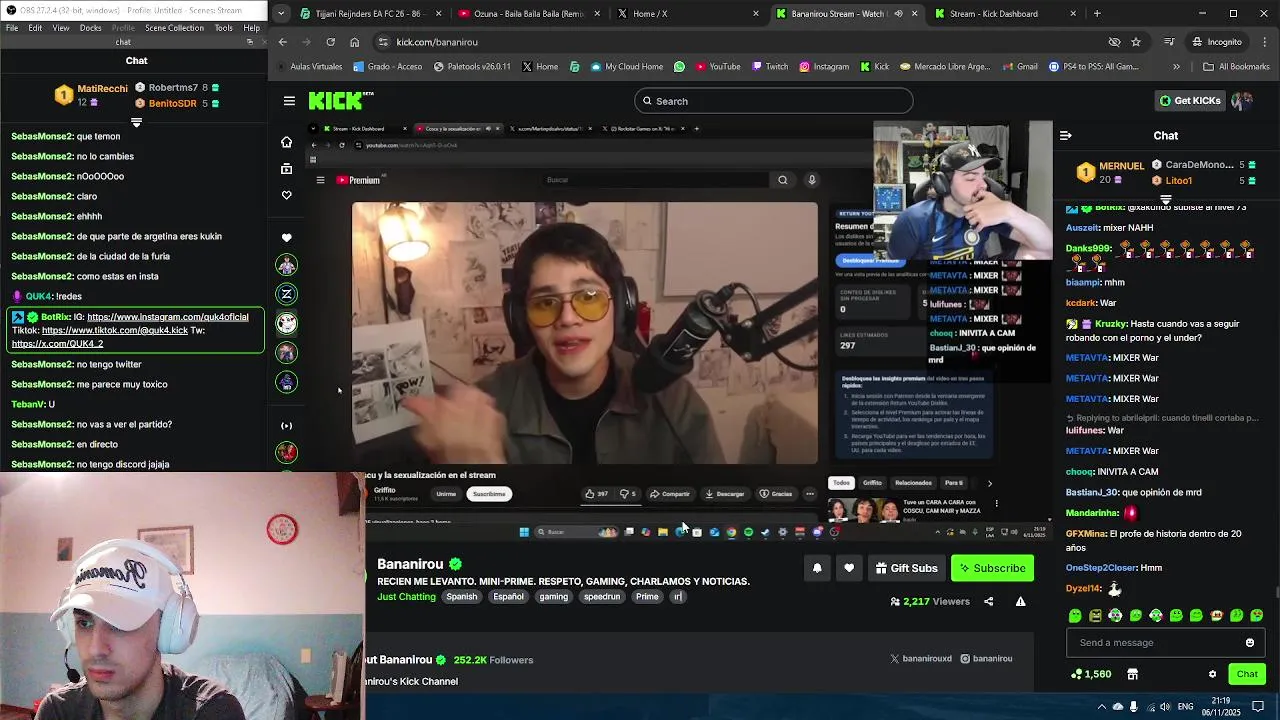Show hidden system tray icons
This screenshot has height=720, width=1280.
tap(1101, 706)
